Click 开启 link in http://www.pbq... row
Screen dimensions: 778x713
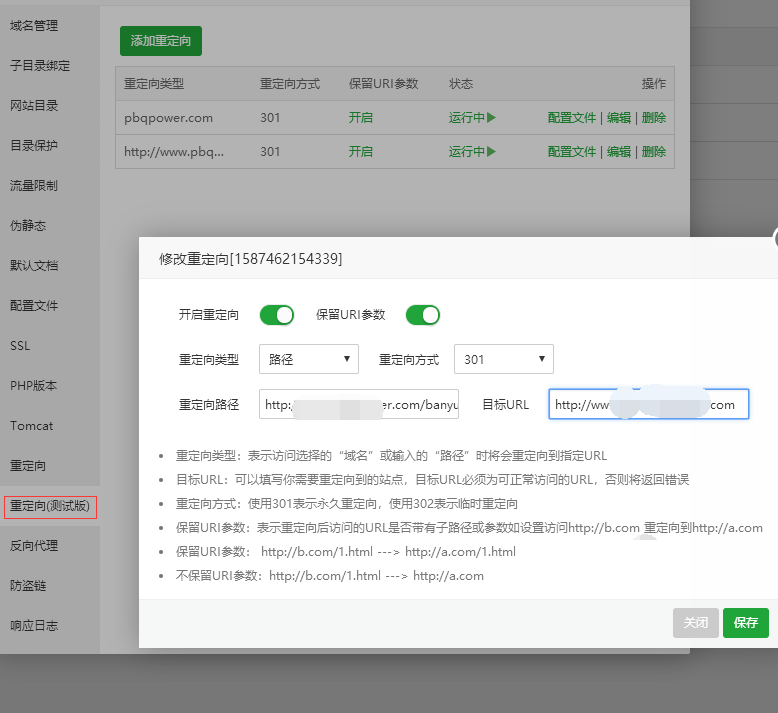pos(361,151)
